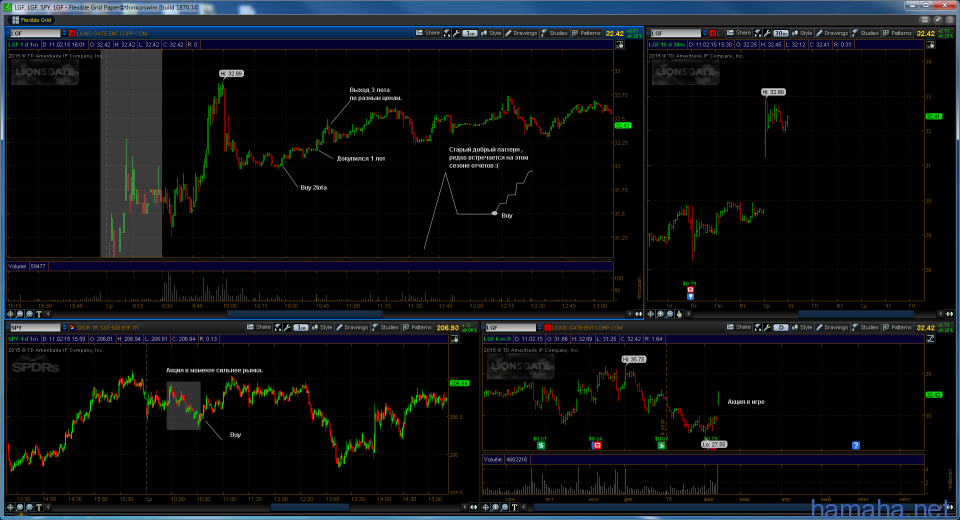The width and height of the screenshot is (960, 520).
Task: Open 1m timeframe selector in SPY chart
Action: click(301, 328)
